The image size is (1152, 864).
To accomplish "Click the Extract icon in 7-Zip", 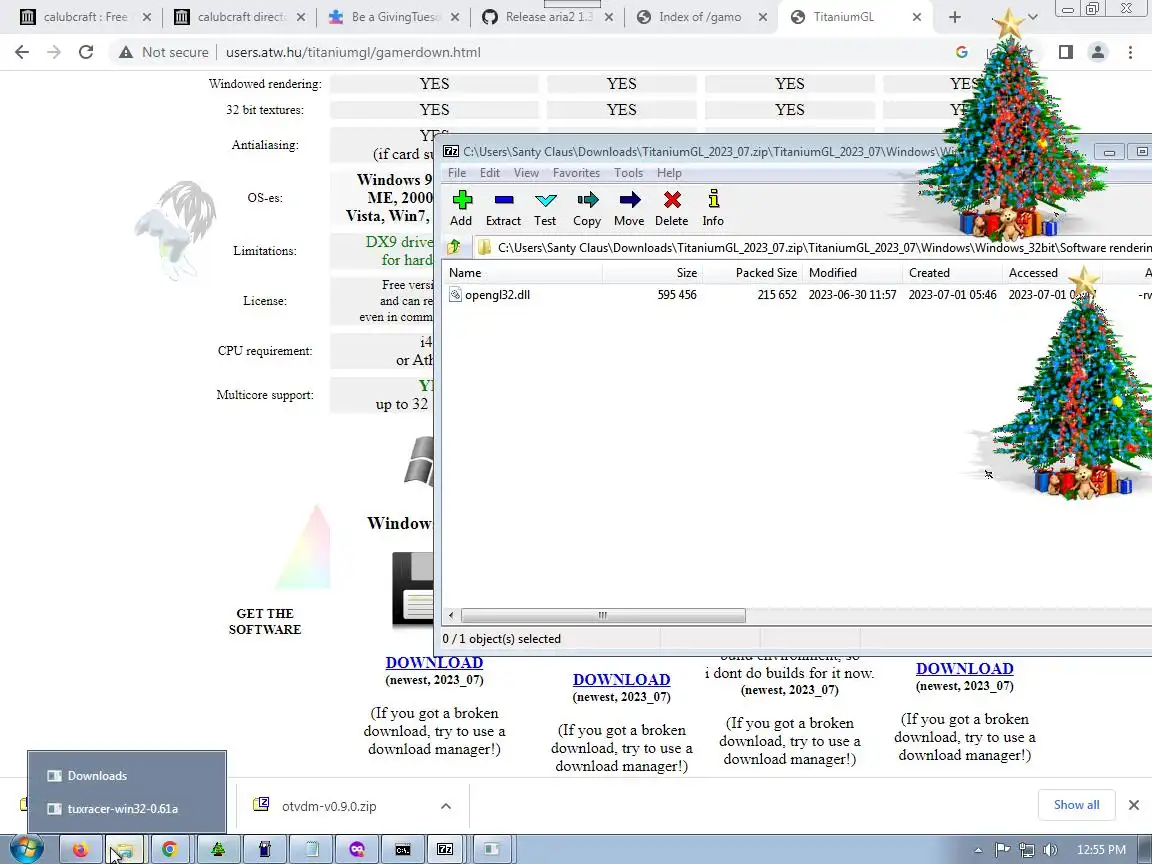I will [503, 208].
